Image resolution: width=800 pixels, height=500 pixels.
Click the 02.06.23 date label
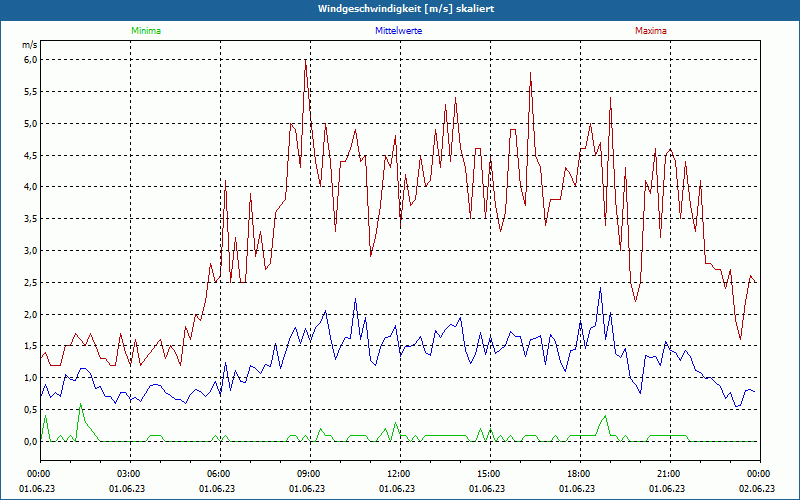[758, 488]
